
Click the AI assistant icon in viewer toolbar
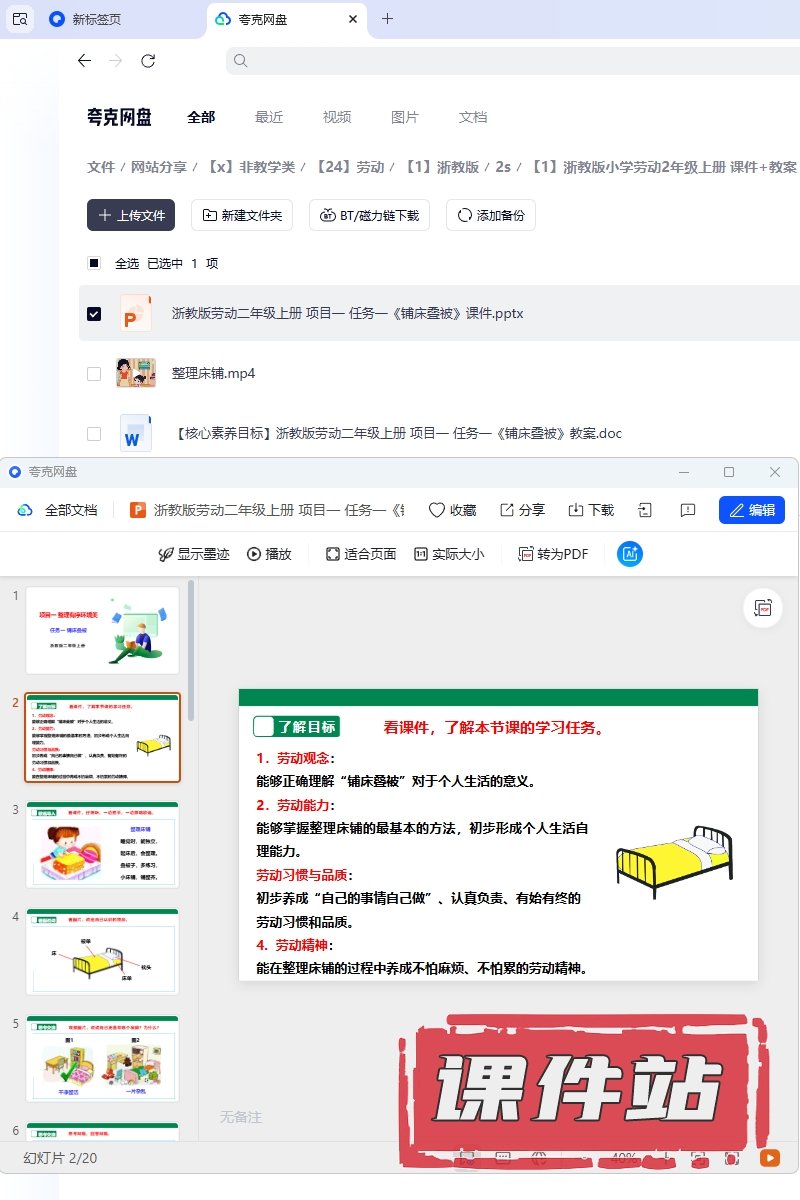tap(630, 554)
